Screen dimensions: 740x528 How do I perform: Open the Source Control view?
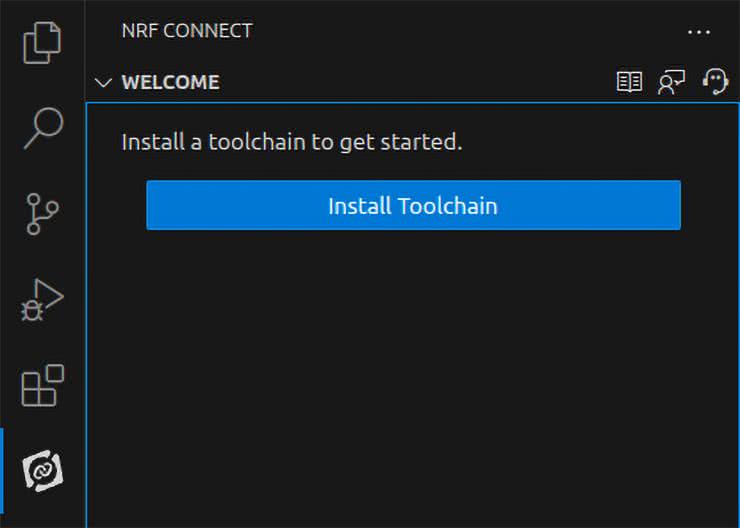(42, 213)
